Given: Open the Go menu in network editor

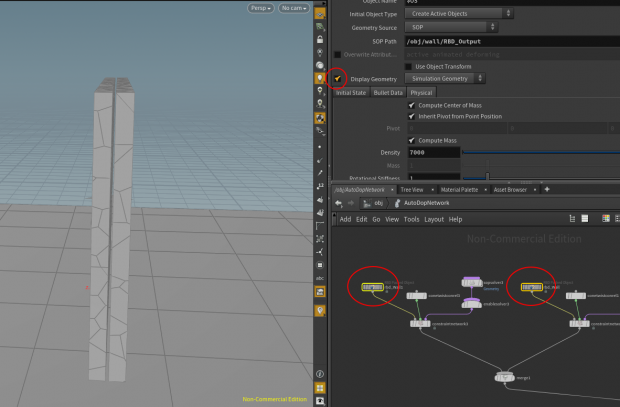Looking at the screenshot, I should pos(376,219).
